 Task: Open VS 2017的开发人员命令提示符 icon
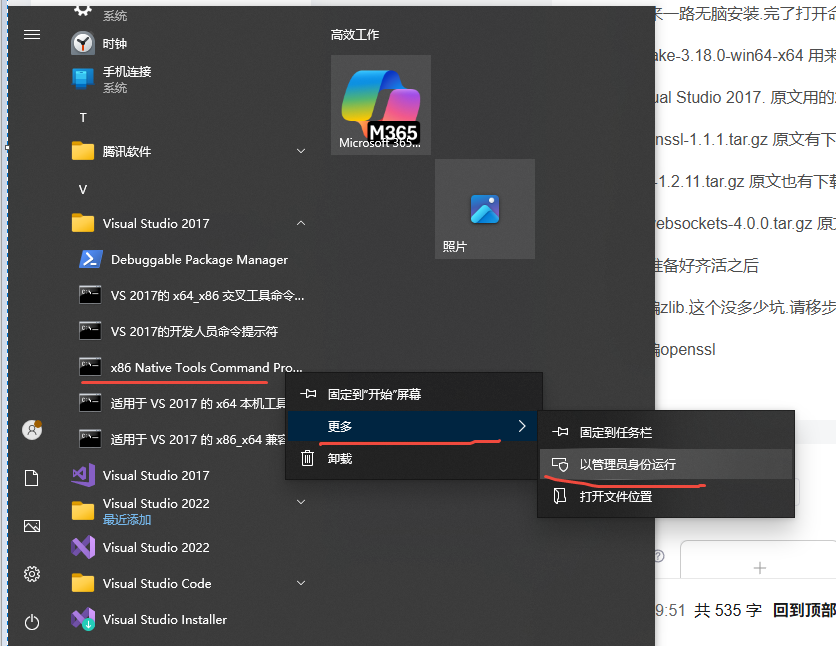pos(90,331)
